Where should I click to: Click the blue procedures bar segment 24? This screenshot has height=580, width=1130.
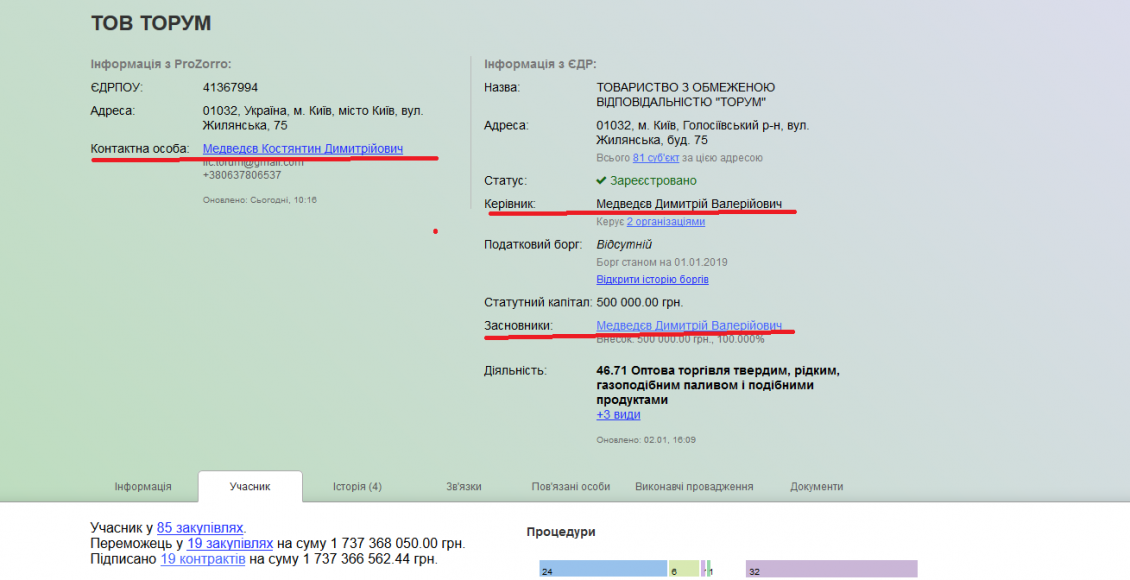pyautogui.click(x=603, y=569)
